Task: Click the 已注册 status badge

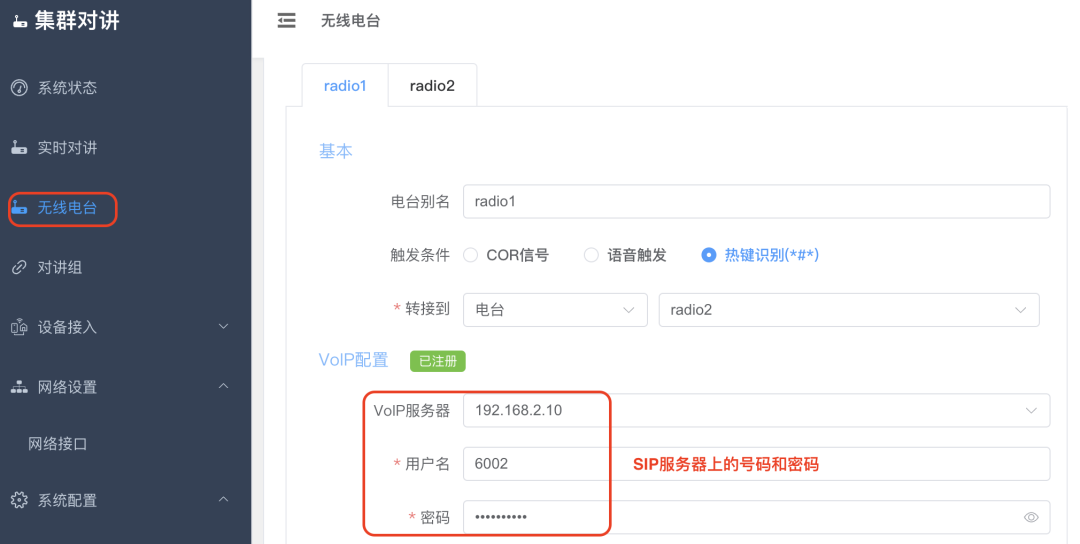Action: [438, 361]
